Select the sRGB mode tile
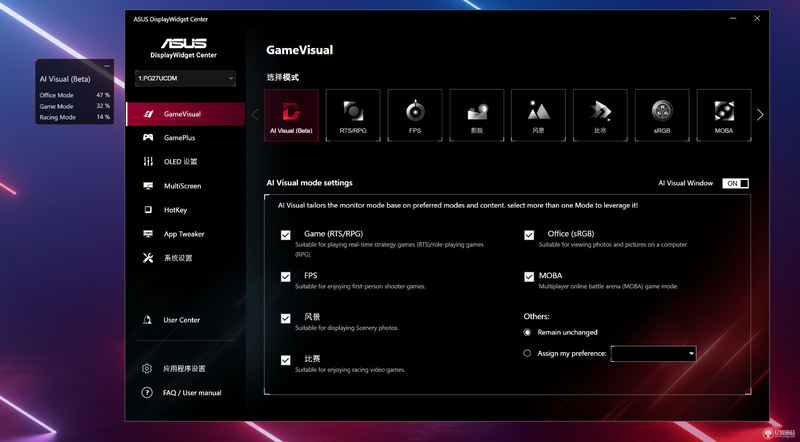 [x=662, y=115]
